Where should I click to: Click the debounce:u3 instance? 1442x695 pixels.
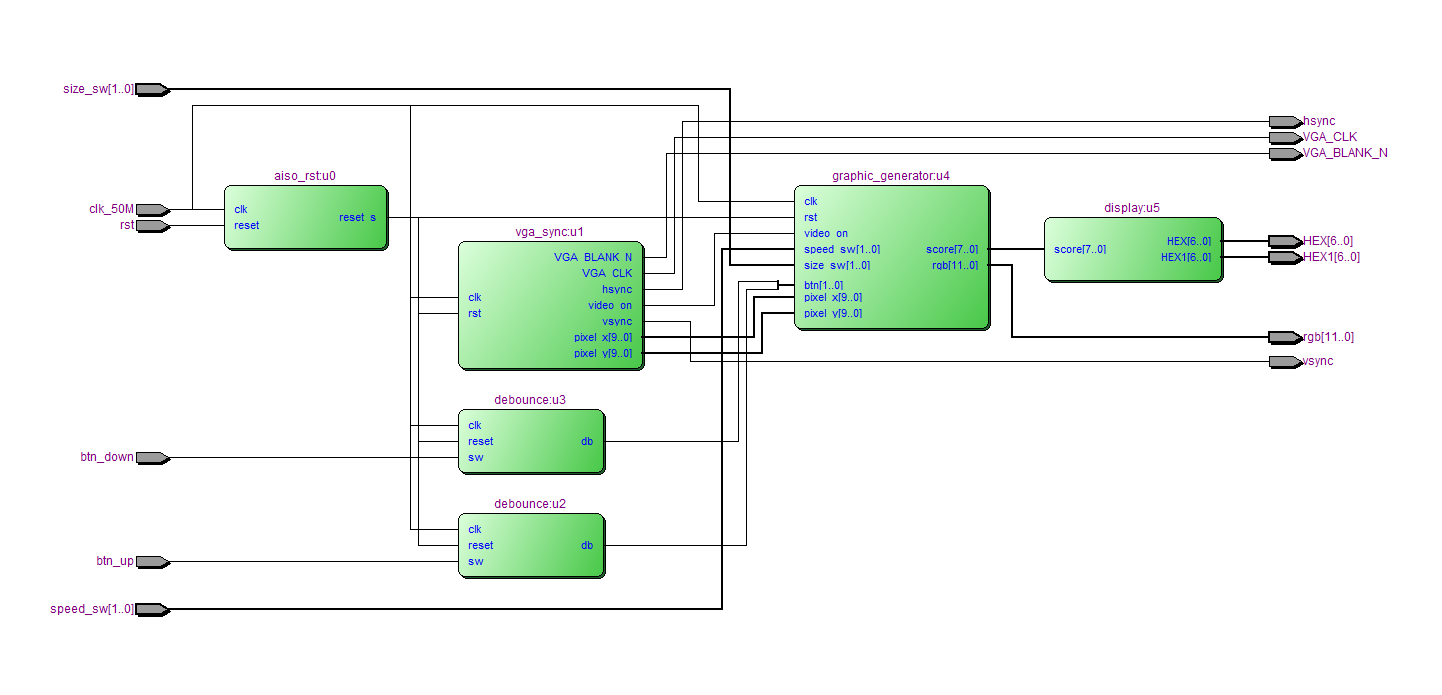pyautogui.click(x=530, y=442)
